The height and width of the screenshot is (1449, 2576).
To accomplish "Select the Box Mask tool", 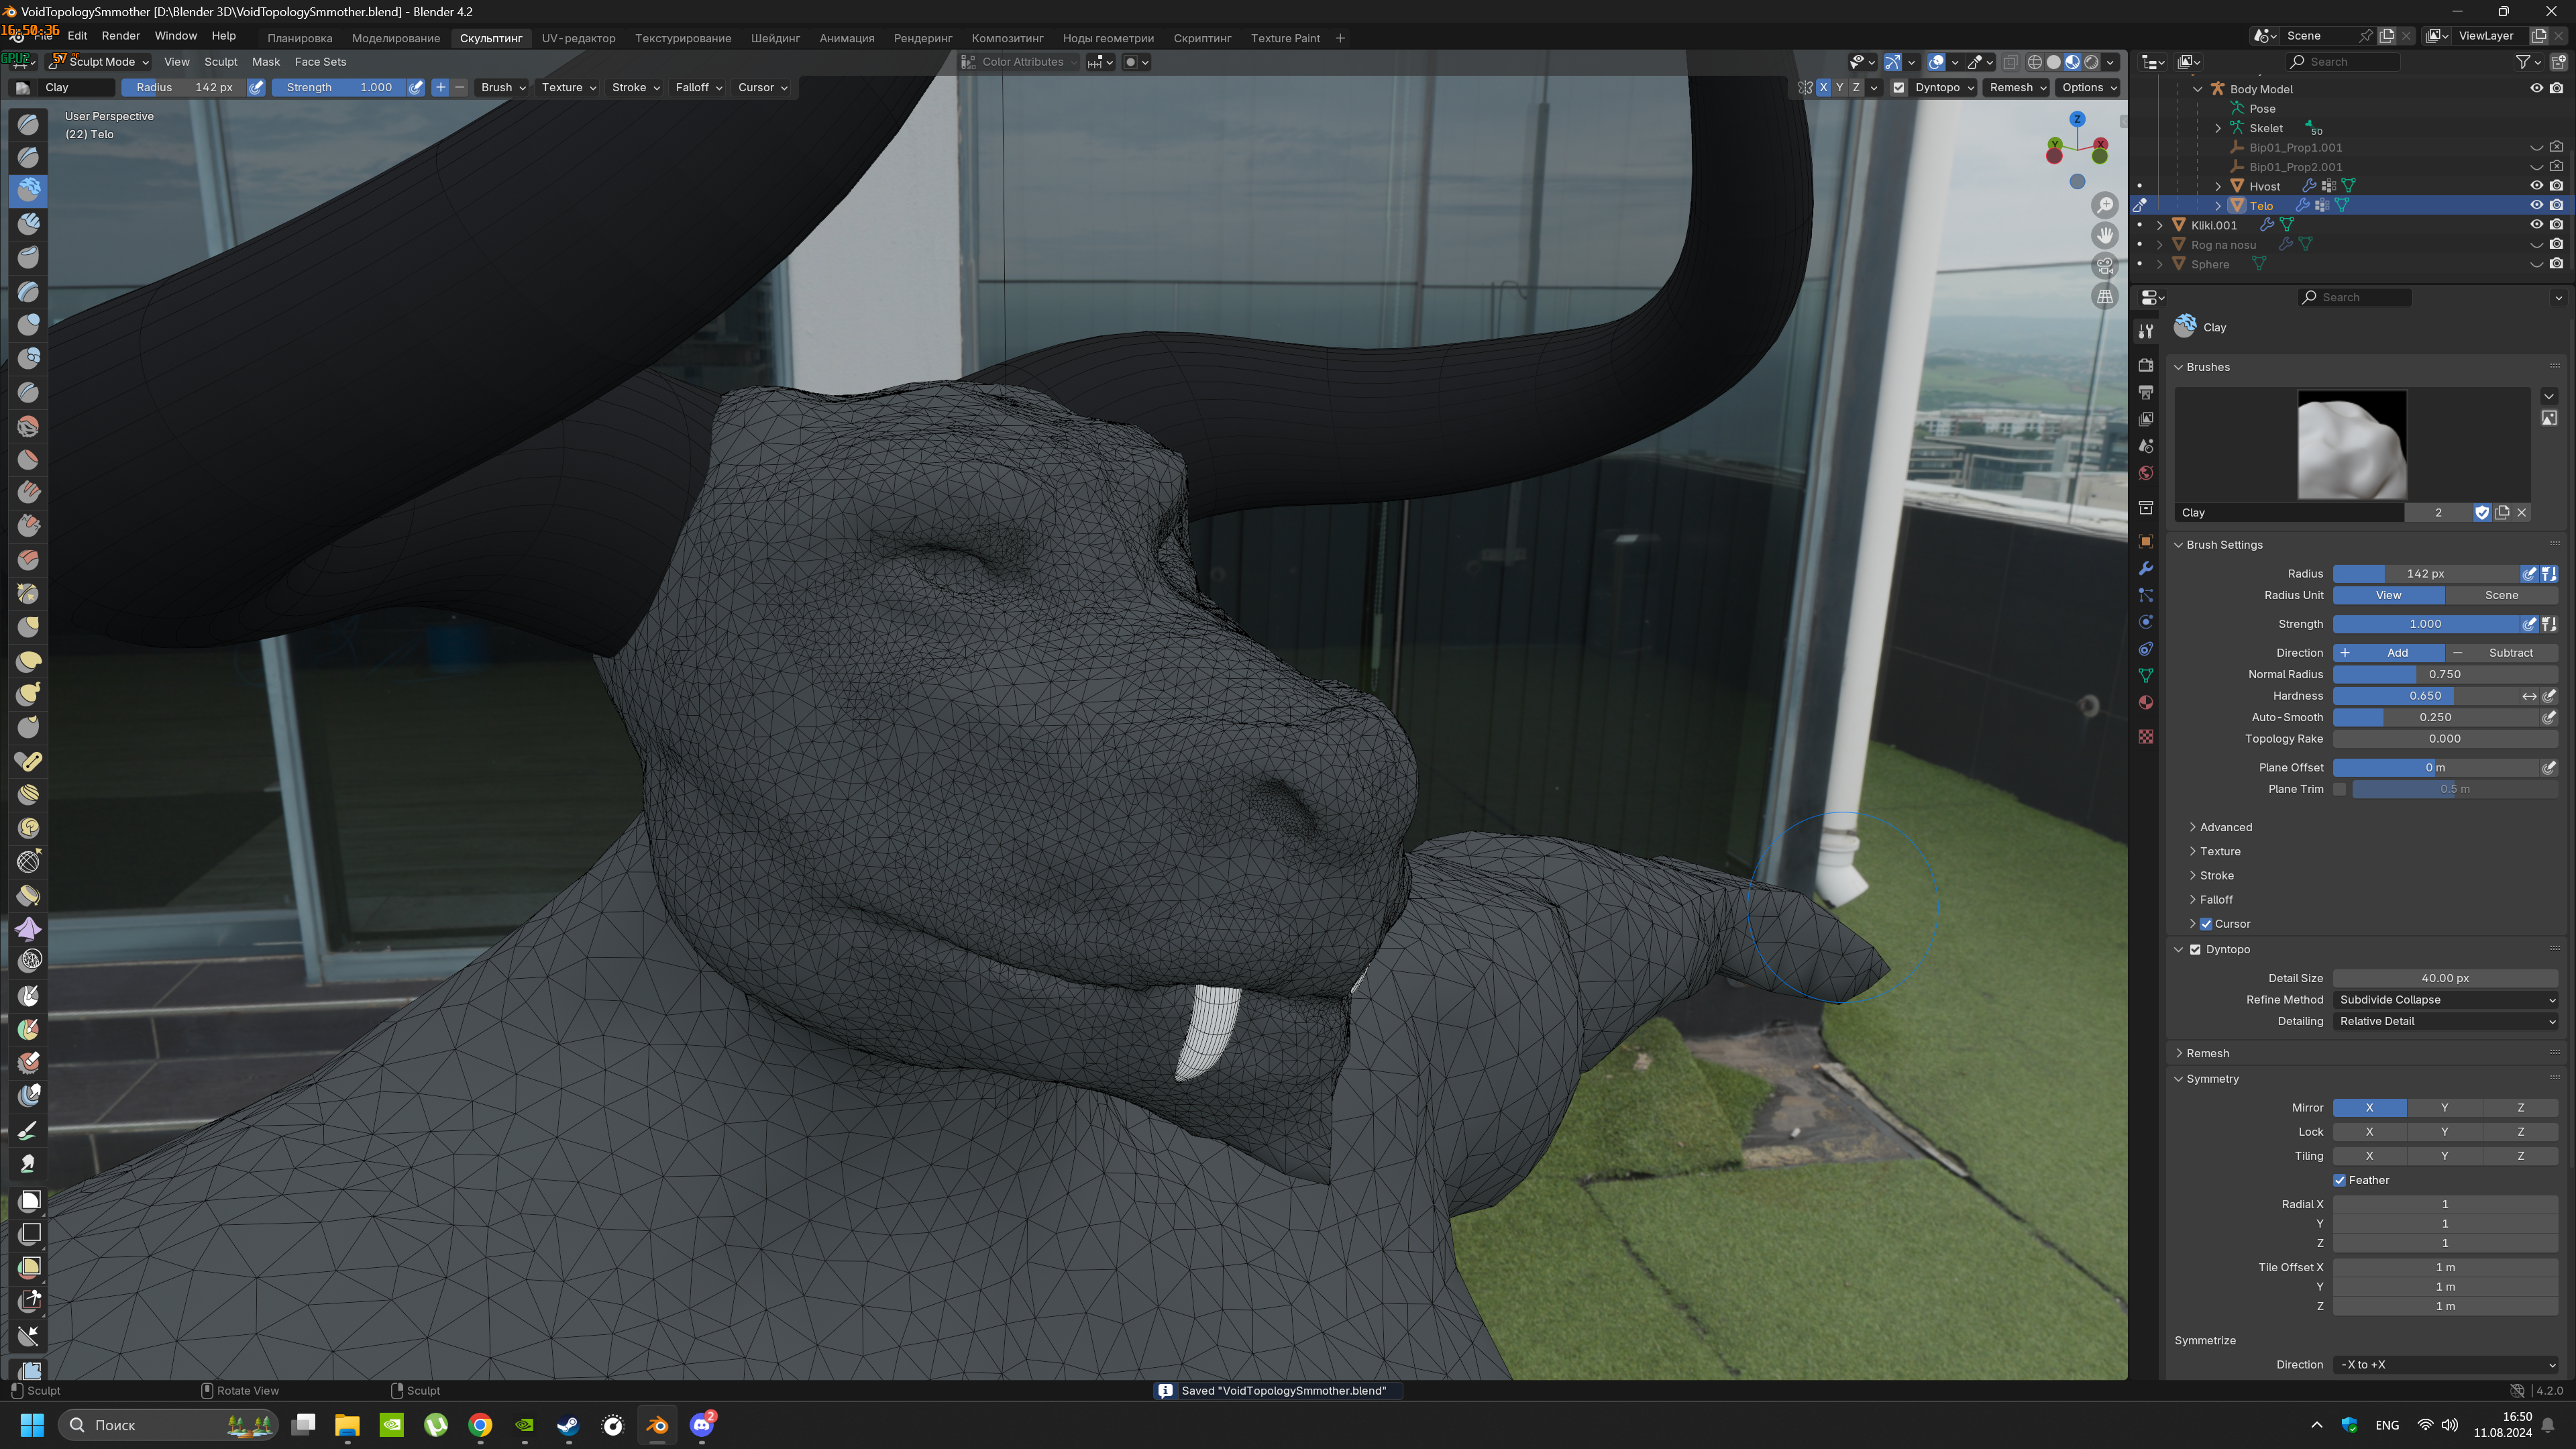I will click(x=28, y=1200).
